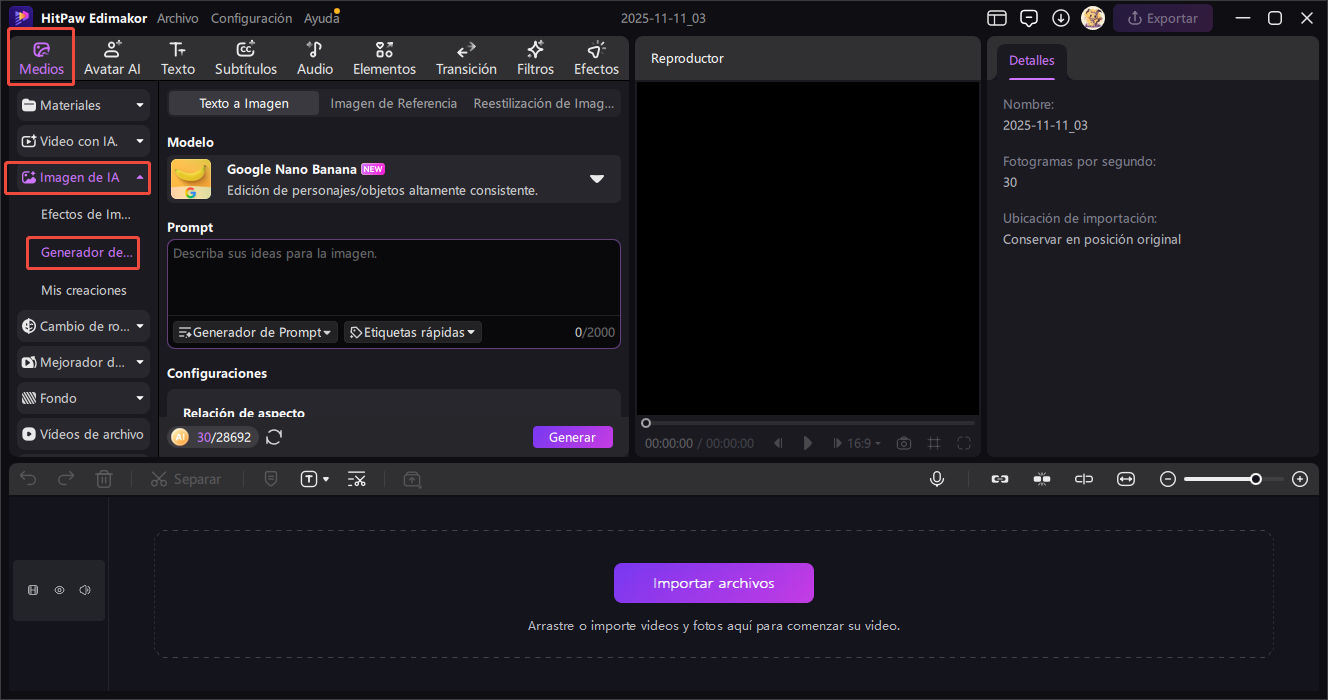Open the Generador de Prompt dropdown
The height and width of the screenshot is (700, 1328).
254,332
